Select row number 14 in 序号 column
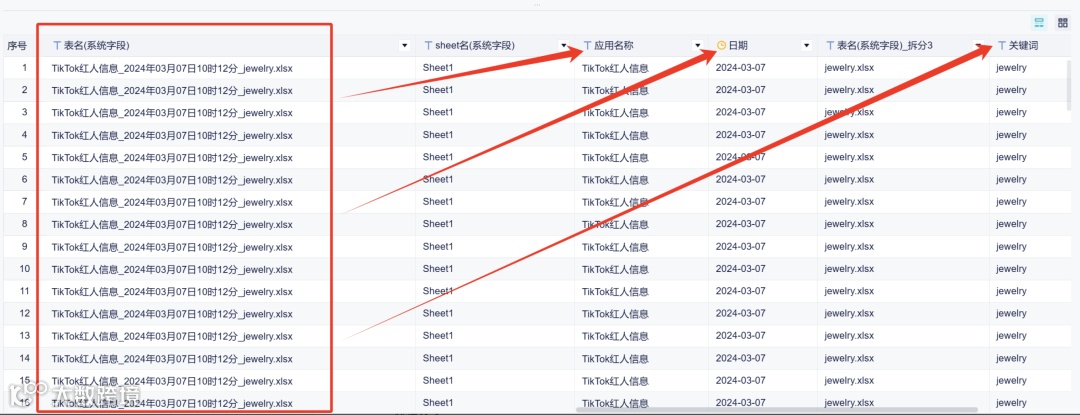The height and width of the screenshot is (415, 1080). click(x=25, y=358)
